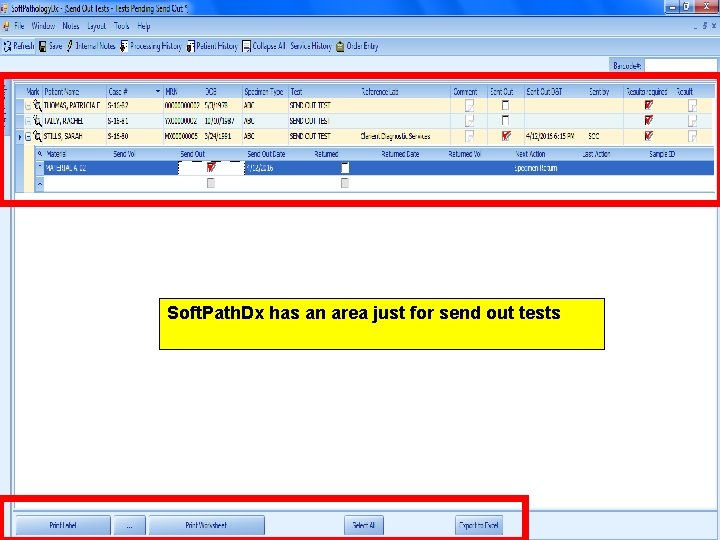Click the expander on the highlighted material row

tap(39, 168)
